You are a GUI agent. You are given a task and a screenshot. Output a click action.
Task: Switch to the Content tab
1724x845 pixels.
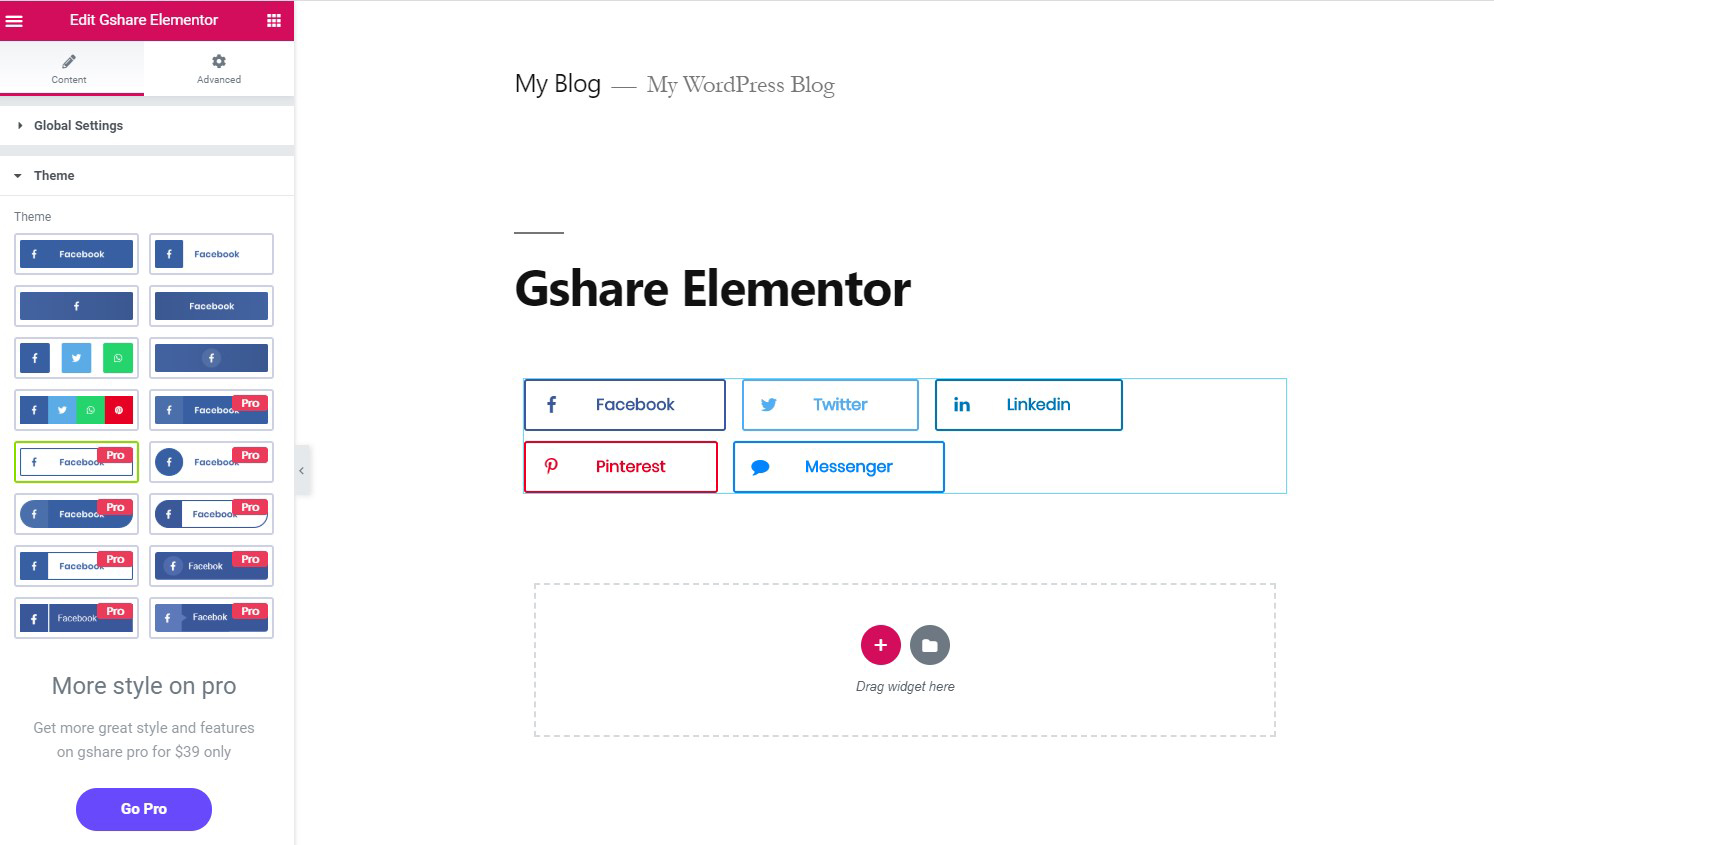[x=69, y=68]
